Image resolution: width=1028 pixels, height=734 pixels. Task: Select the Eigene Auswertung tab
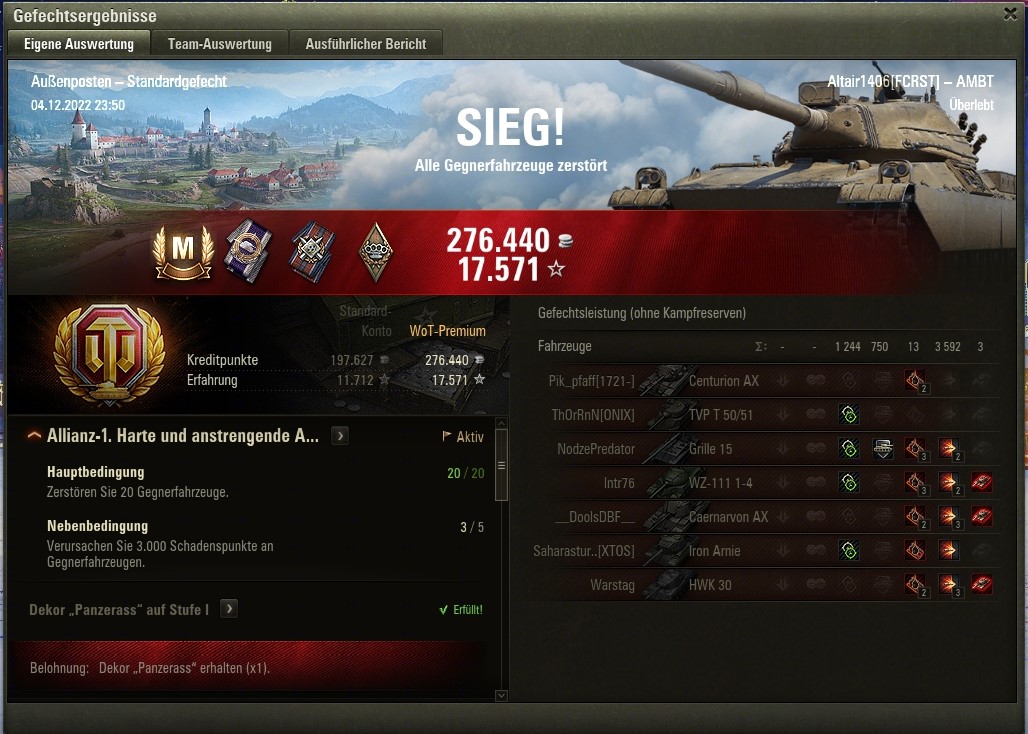pyautogui.click(x=79, y=44)
